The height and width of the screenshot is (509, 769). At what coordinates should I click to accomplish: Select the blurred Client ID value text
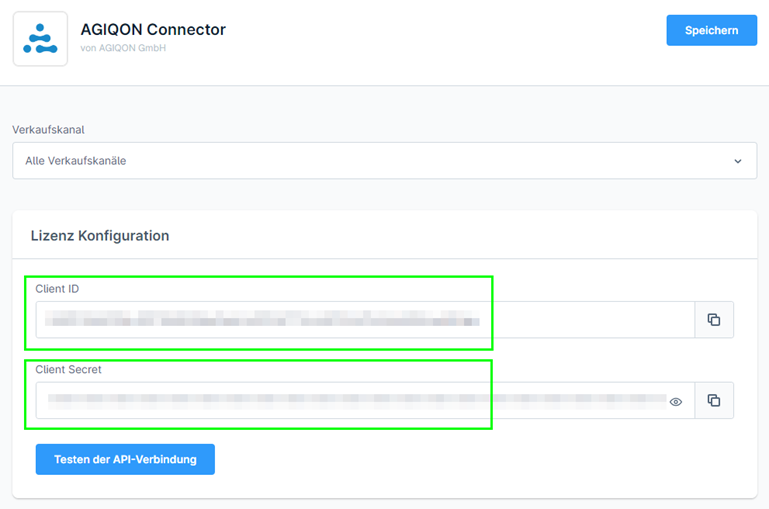pos(262,318)
